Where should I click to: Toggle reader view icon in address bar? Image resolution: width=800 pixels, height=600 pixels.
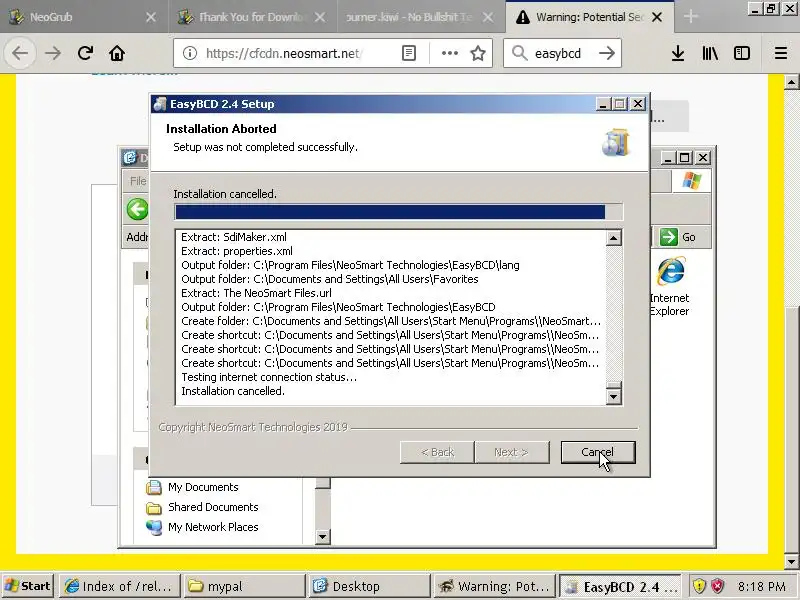tap(409, 53)
